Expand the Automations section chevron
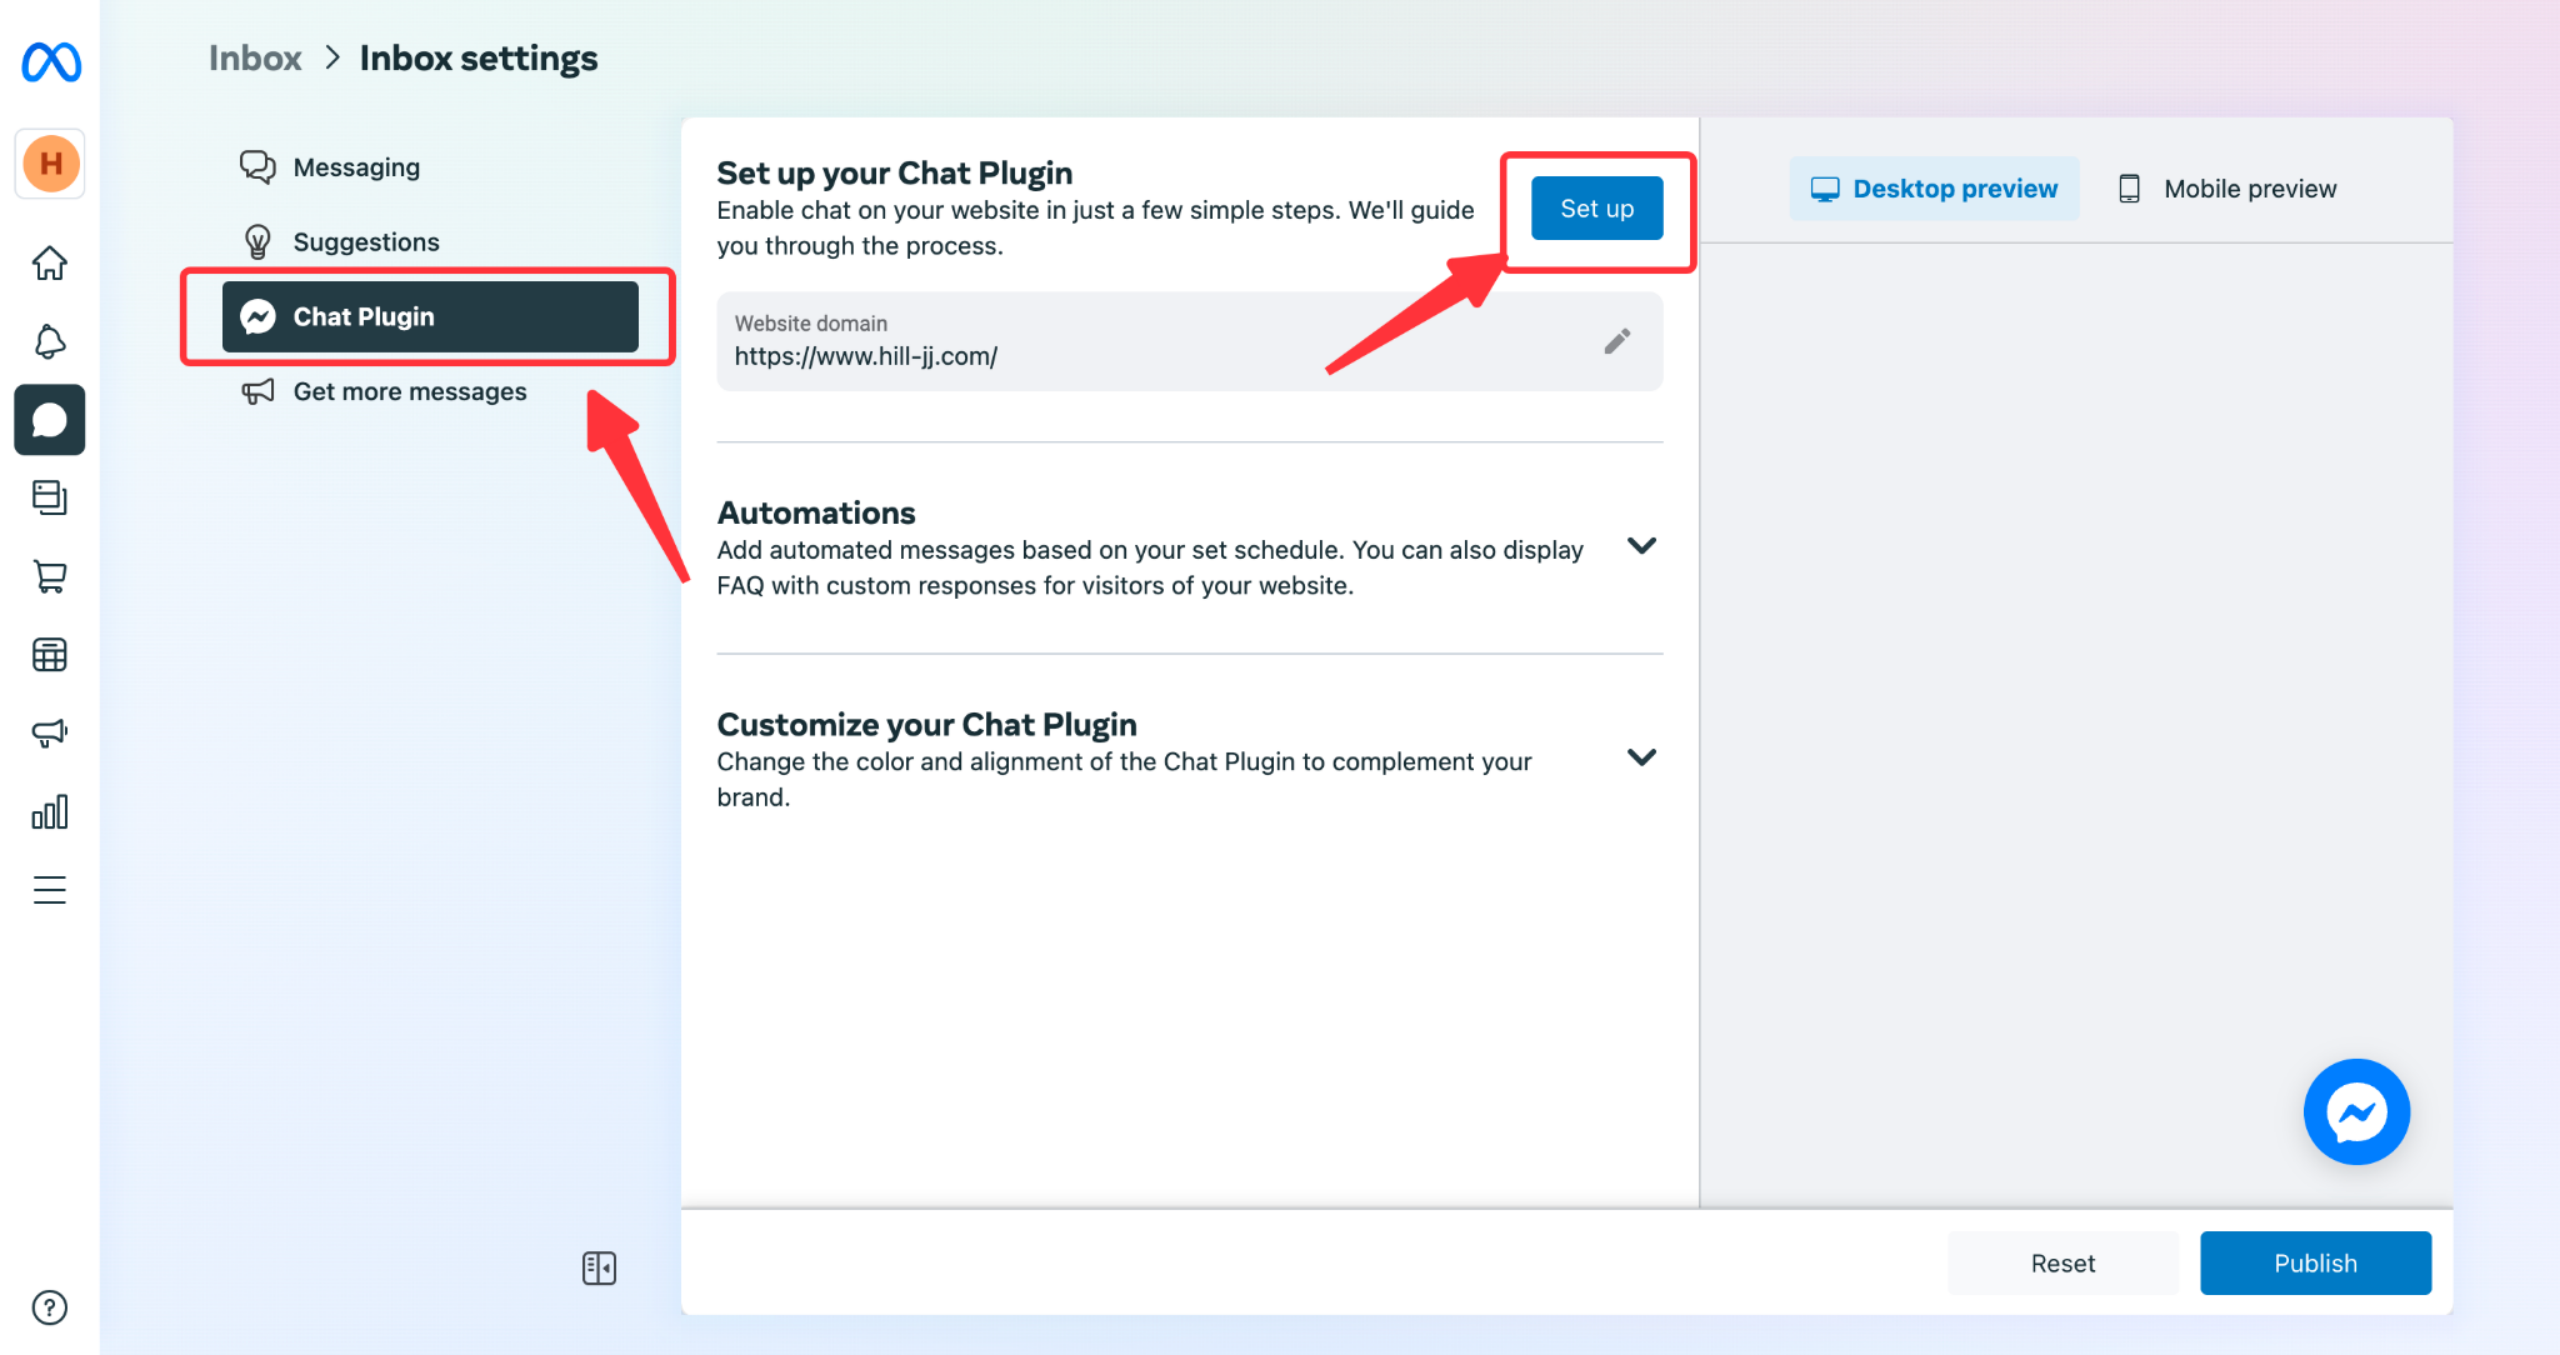 1641,546
